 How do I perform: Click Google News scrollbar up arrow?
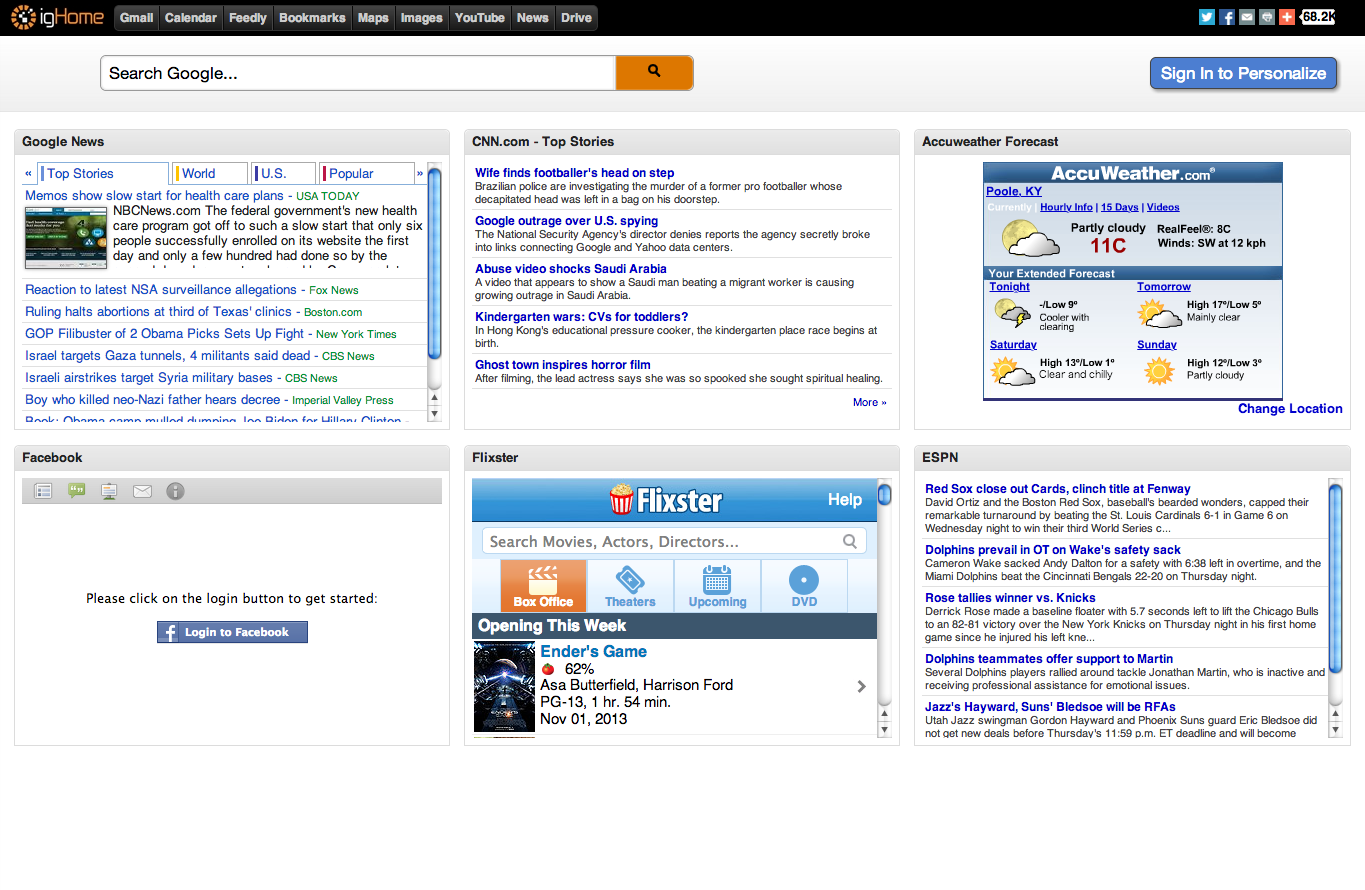[434, 397]
